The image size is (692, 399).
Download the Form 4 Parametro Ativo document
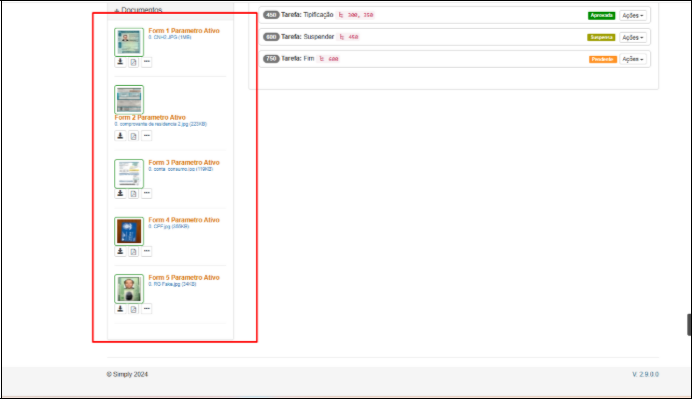click(x=120, y=251)
